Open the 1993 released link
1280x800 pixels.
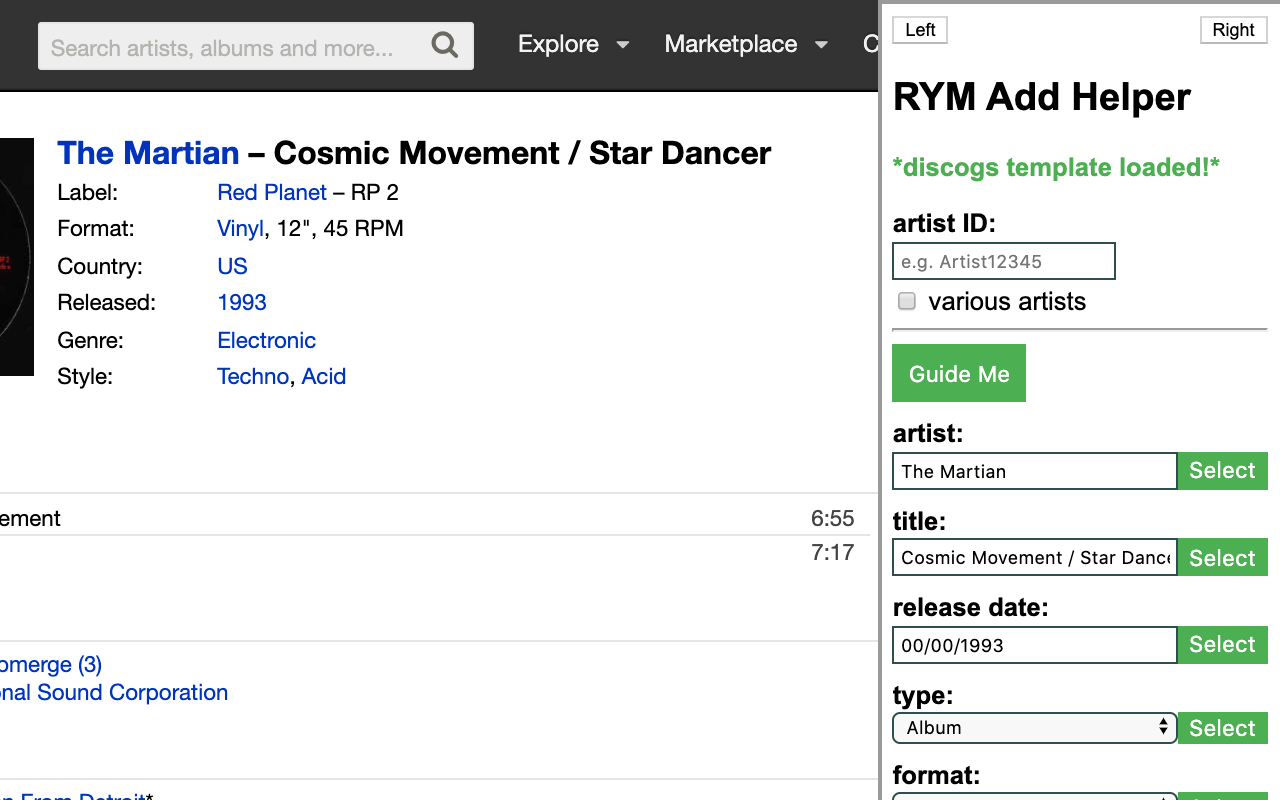[x=242, y=302]
